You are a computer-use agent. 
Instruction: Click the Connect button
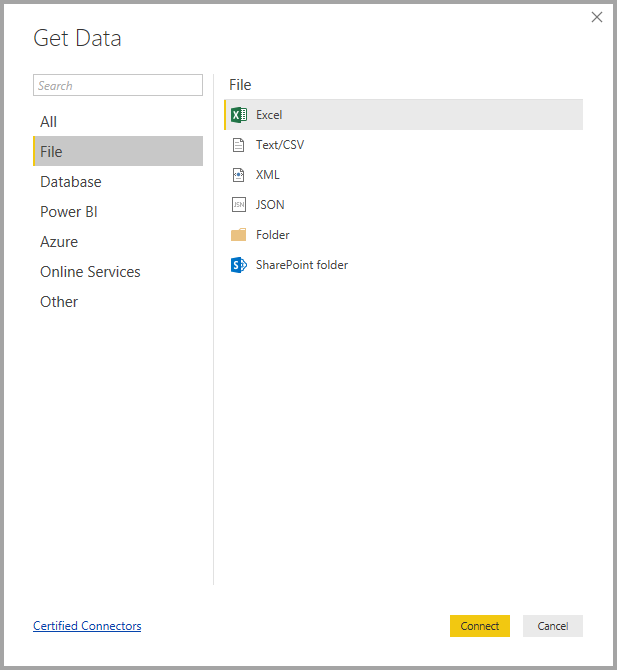tap(480, 626)
